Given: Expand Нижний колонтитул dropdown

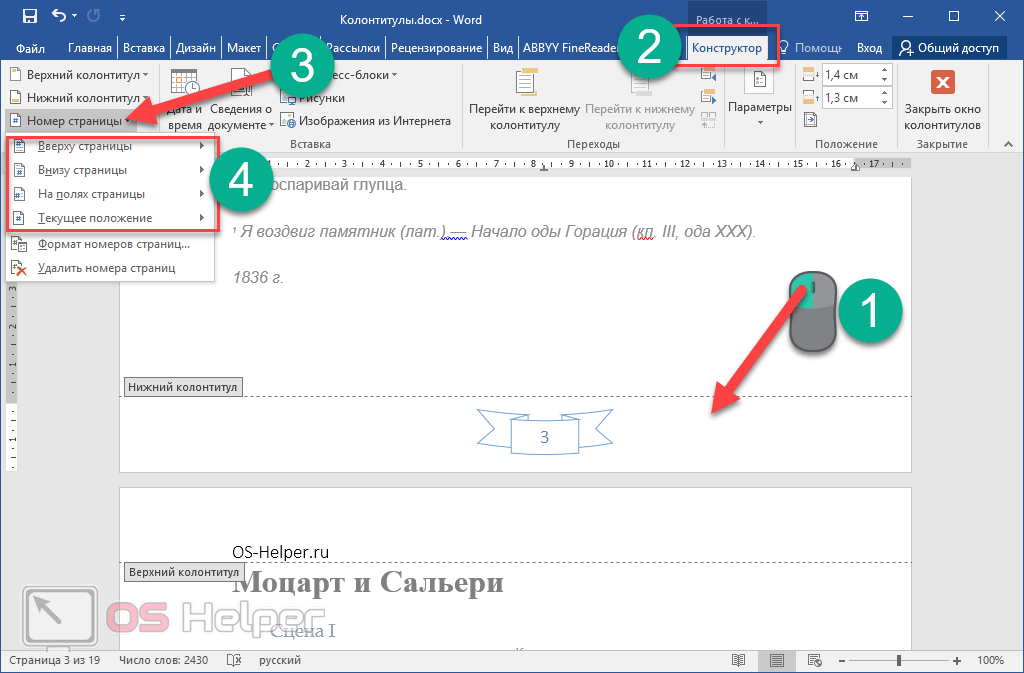Looking at the screenshot, I should pyautogui.click(x=76, y=98).
